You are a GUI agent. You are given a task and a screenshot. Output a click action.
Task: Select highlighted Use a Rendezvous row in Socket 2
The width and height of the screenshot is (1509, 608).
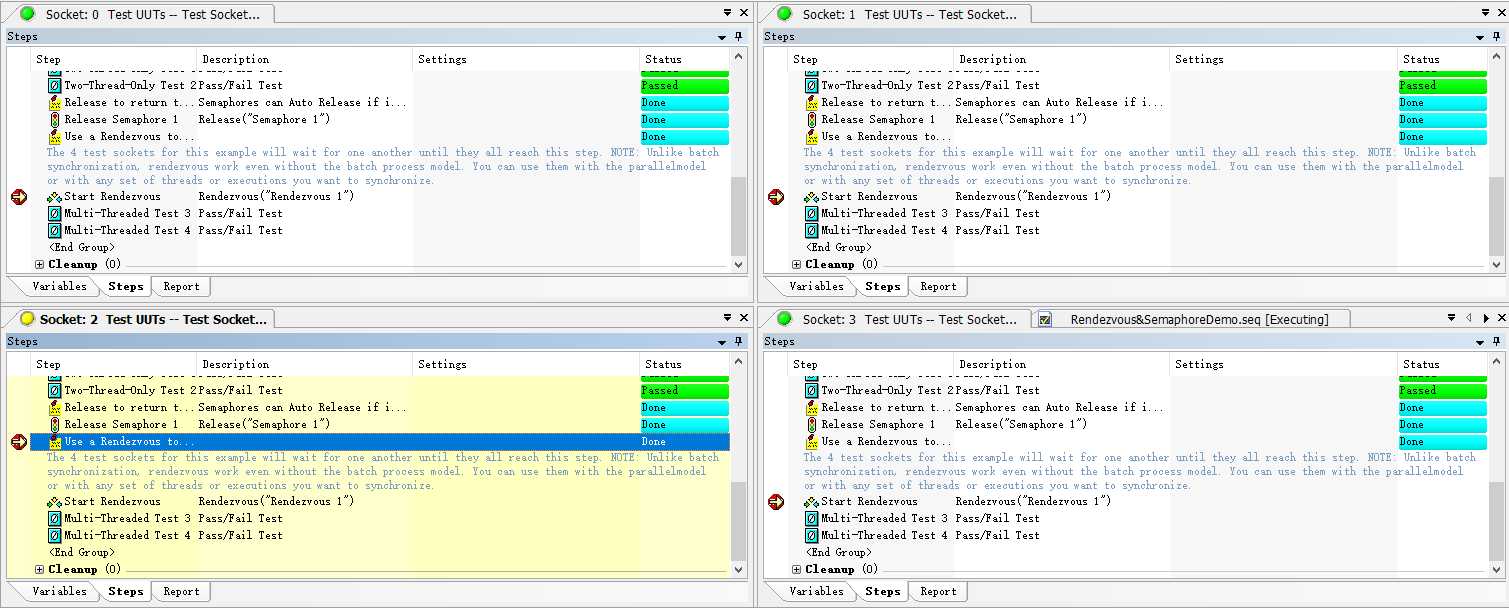click(380, 442)
